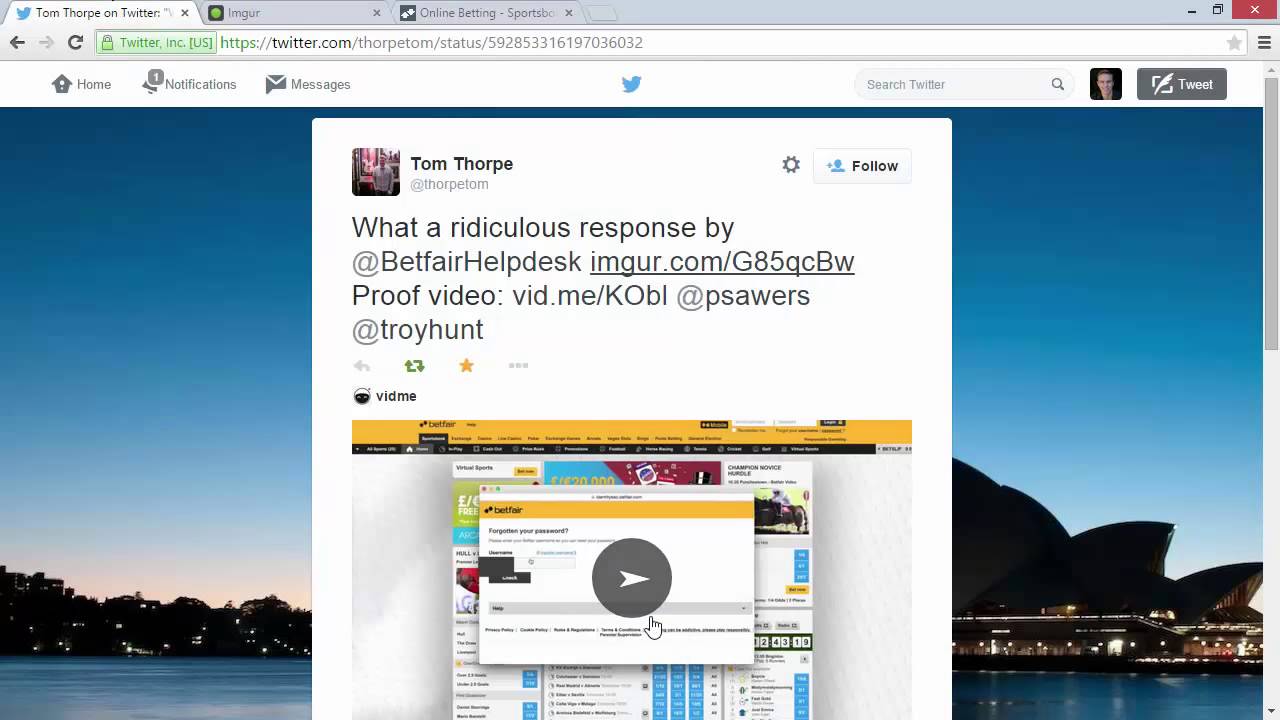Image resolution: width=1280 pixels, height=720 pixels.
Task: Click the @psawers mention
Action: [743, 296]
